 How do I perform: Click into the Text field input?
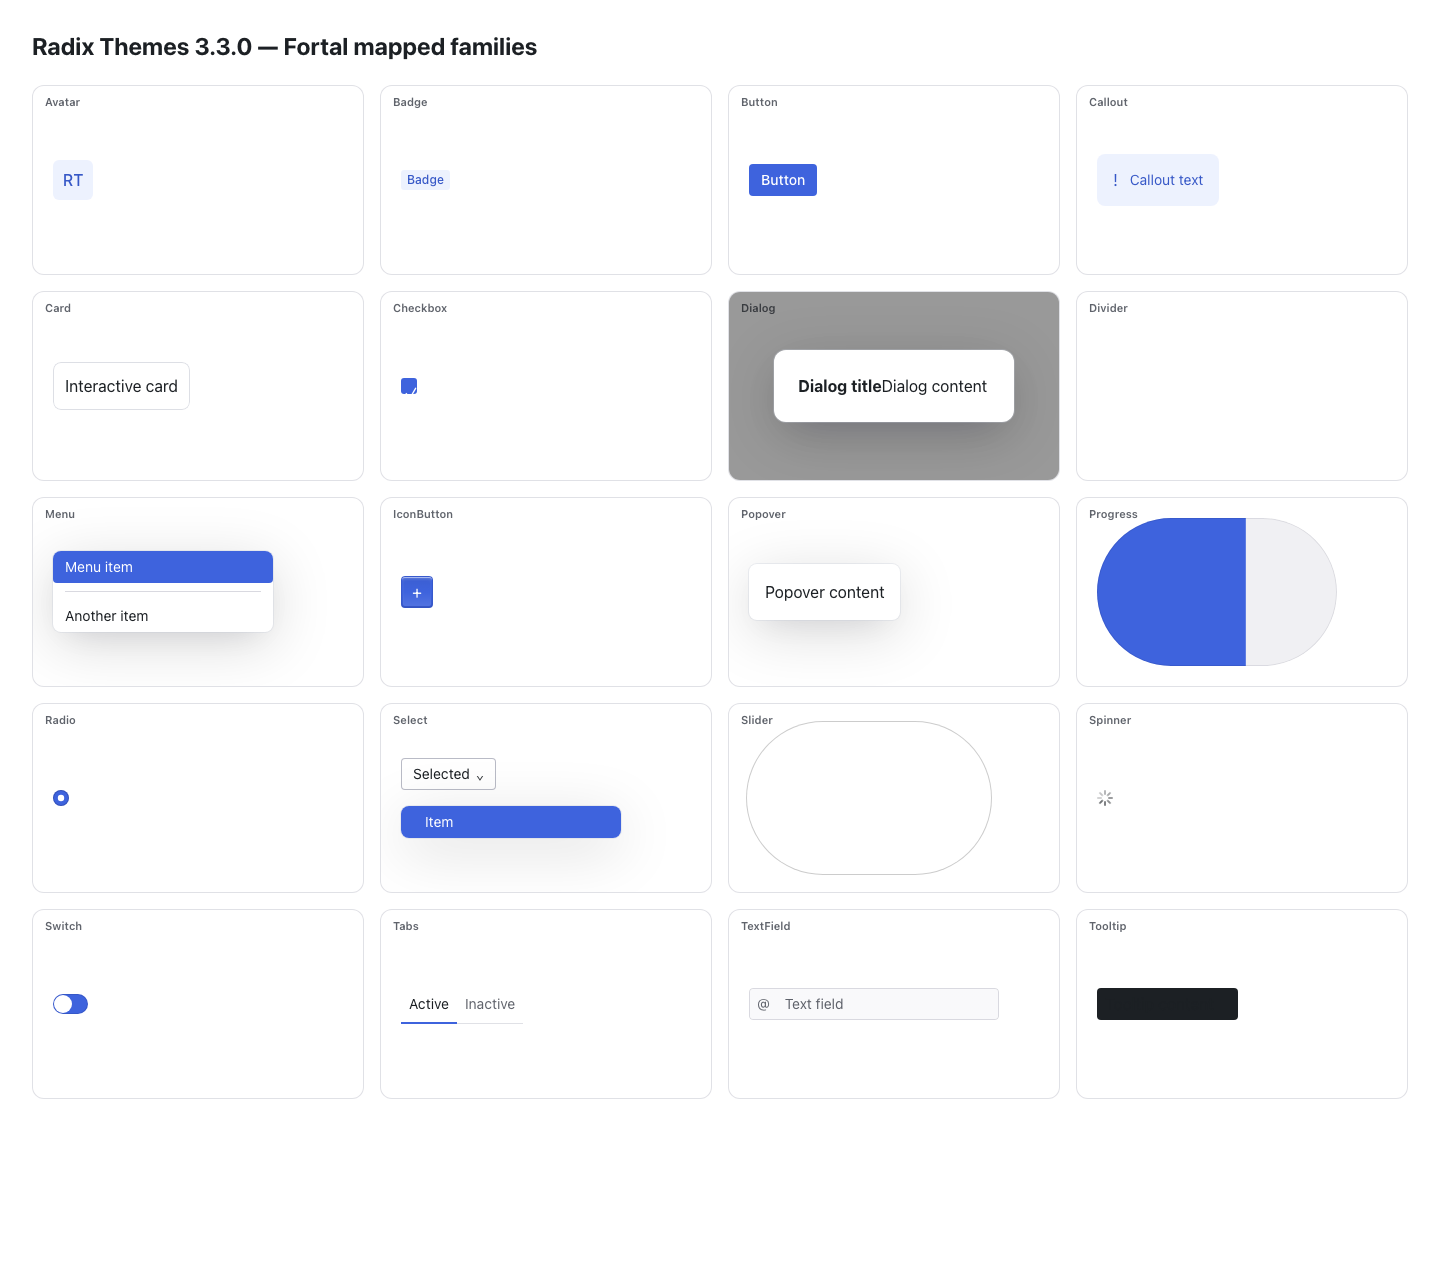(x=874, y=1004)
